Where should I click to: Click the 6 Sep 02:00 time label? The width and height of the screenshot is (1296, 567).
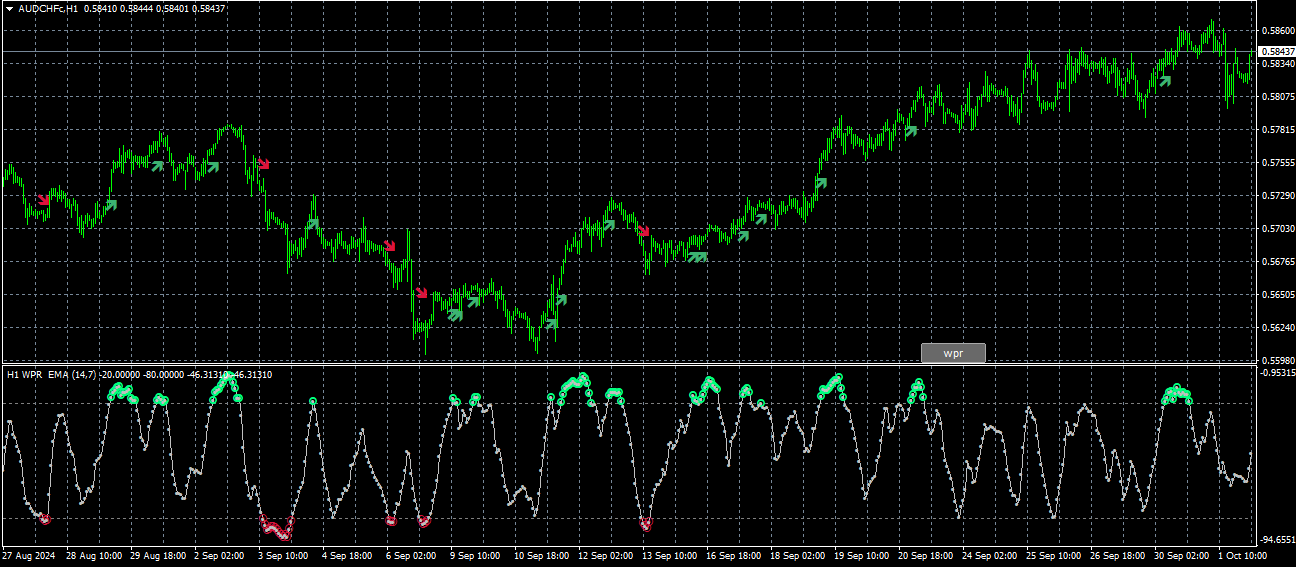411,555
